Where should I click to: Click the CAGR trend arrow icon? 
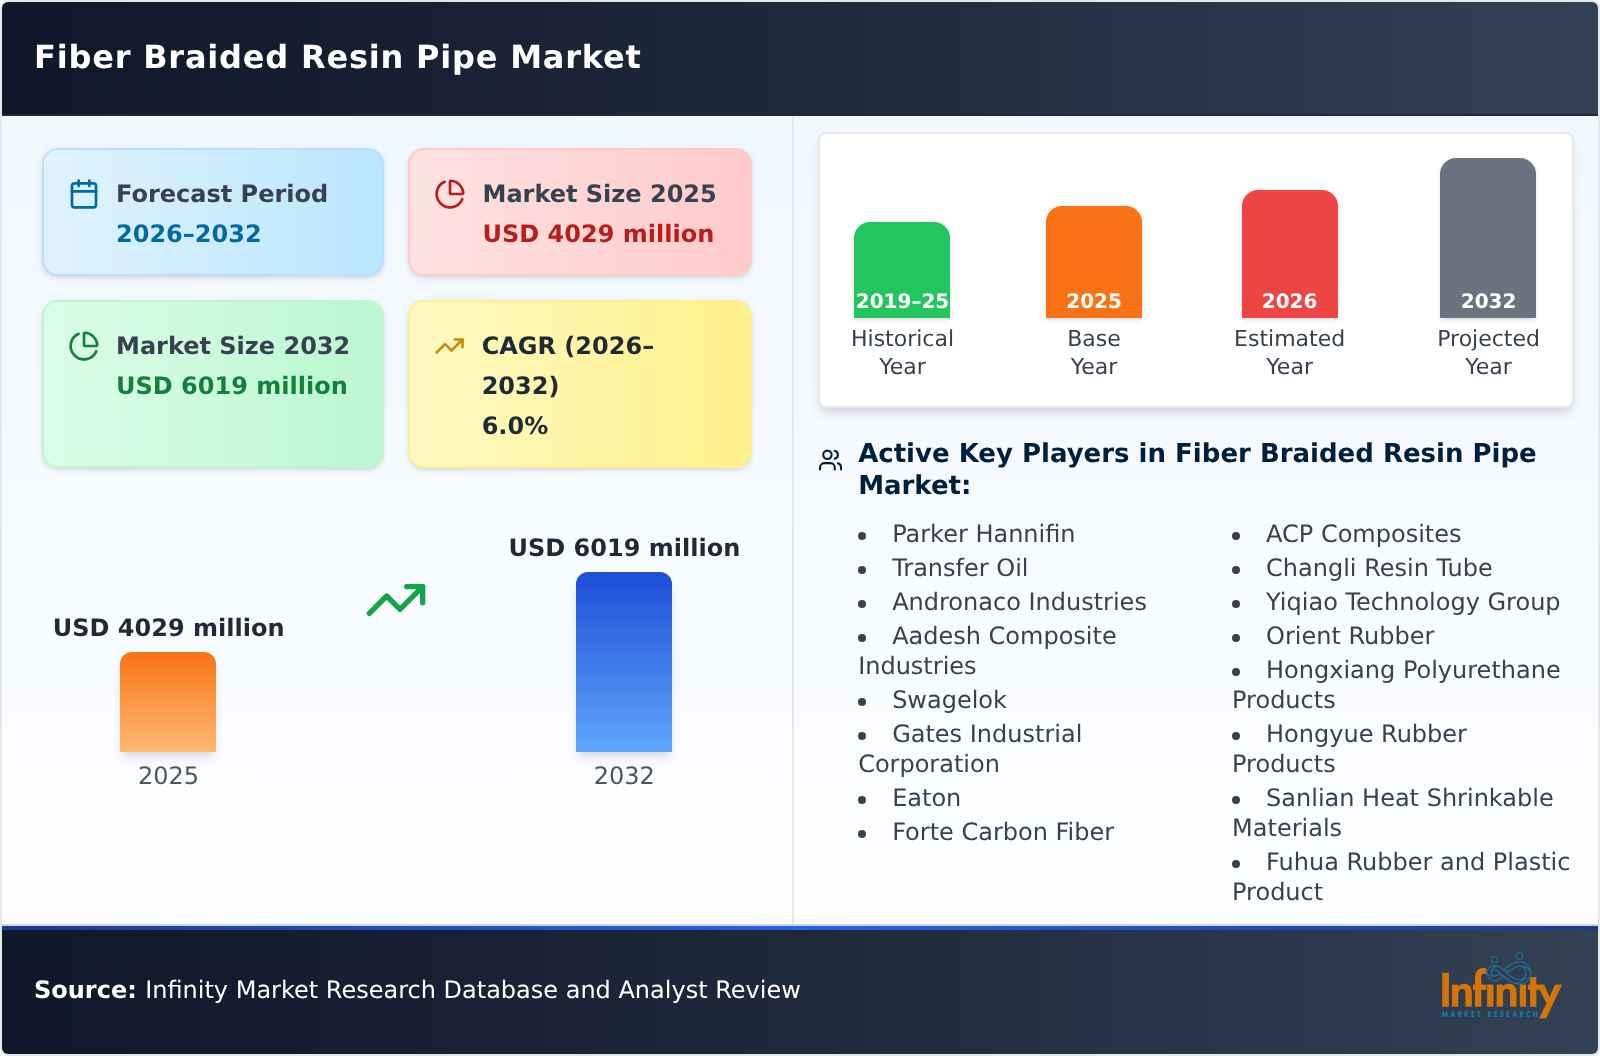[449, 344]
